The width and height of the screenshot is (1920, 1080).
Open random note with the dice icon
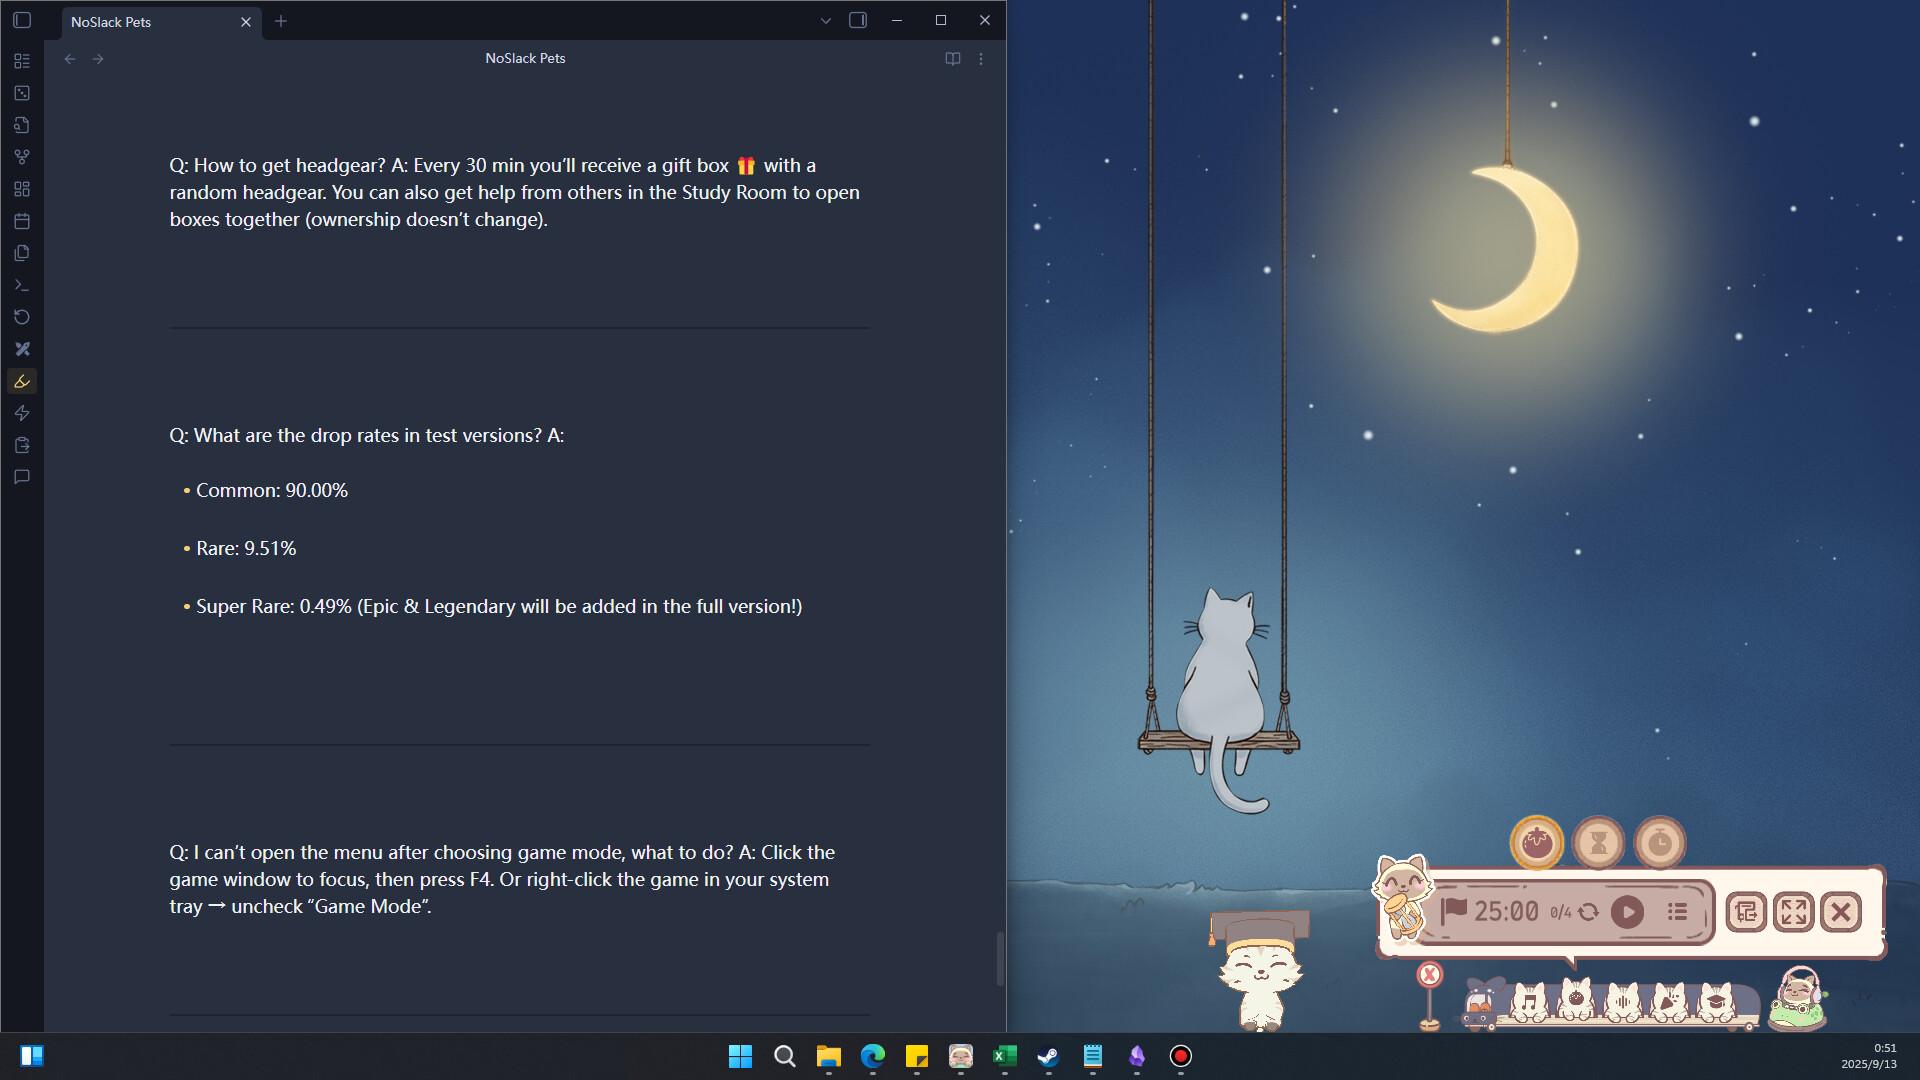[22, 94]
